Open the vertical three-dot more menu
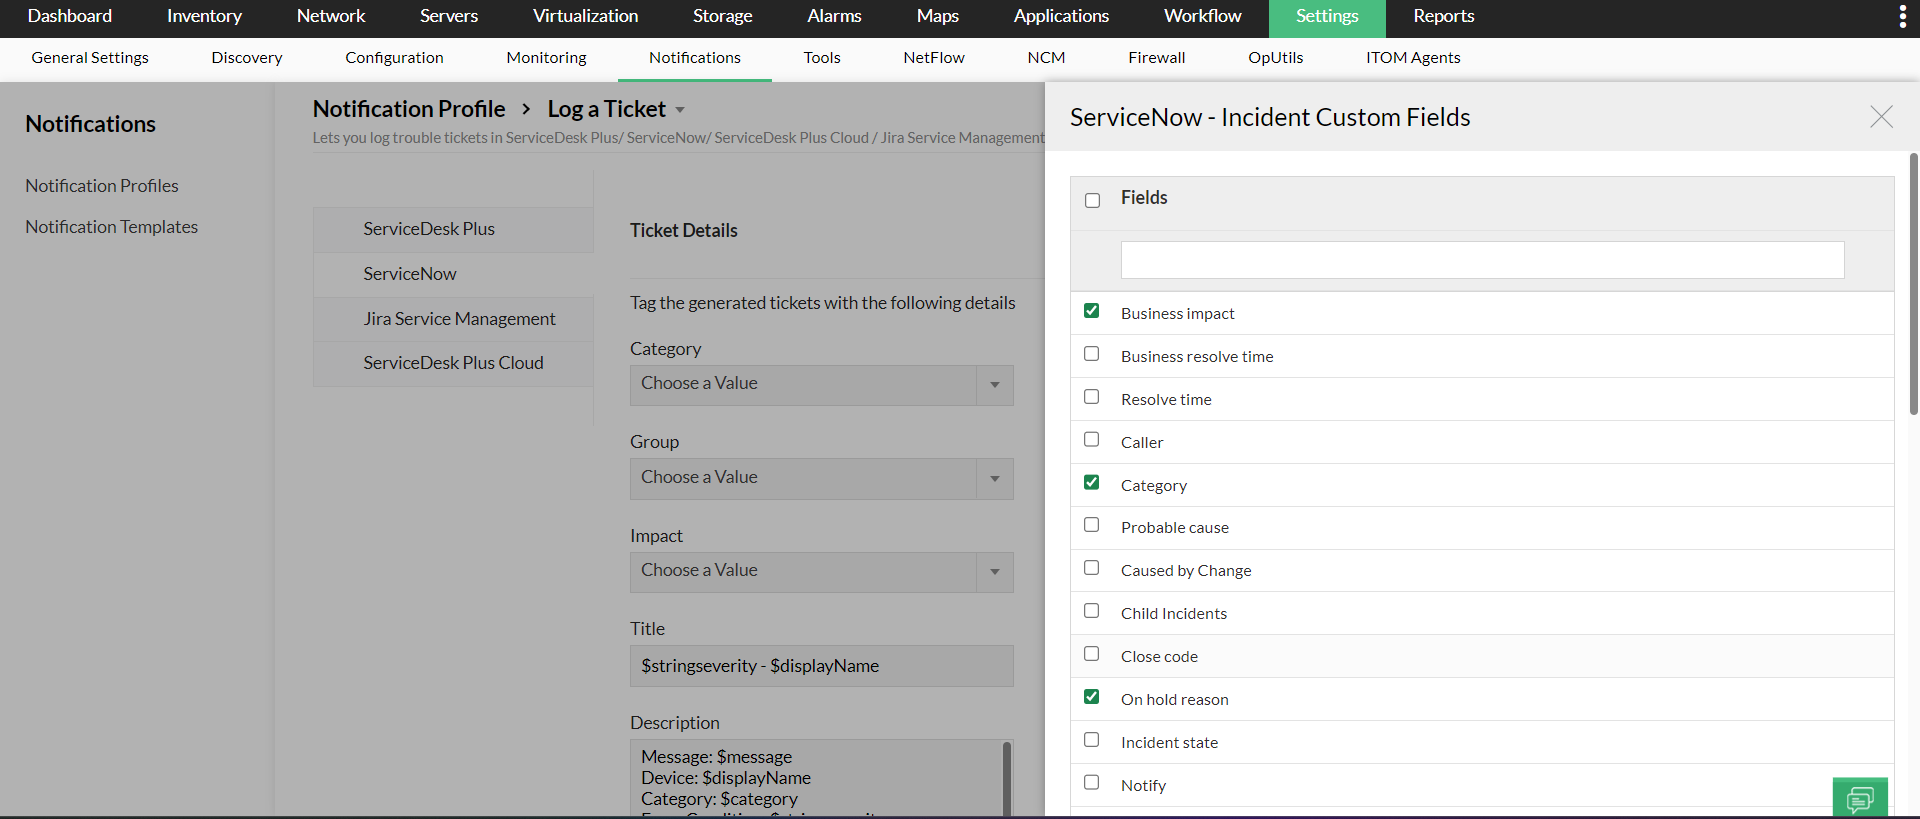1920x819 pixels. pyautogui.click(x=1902, y=16)
